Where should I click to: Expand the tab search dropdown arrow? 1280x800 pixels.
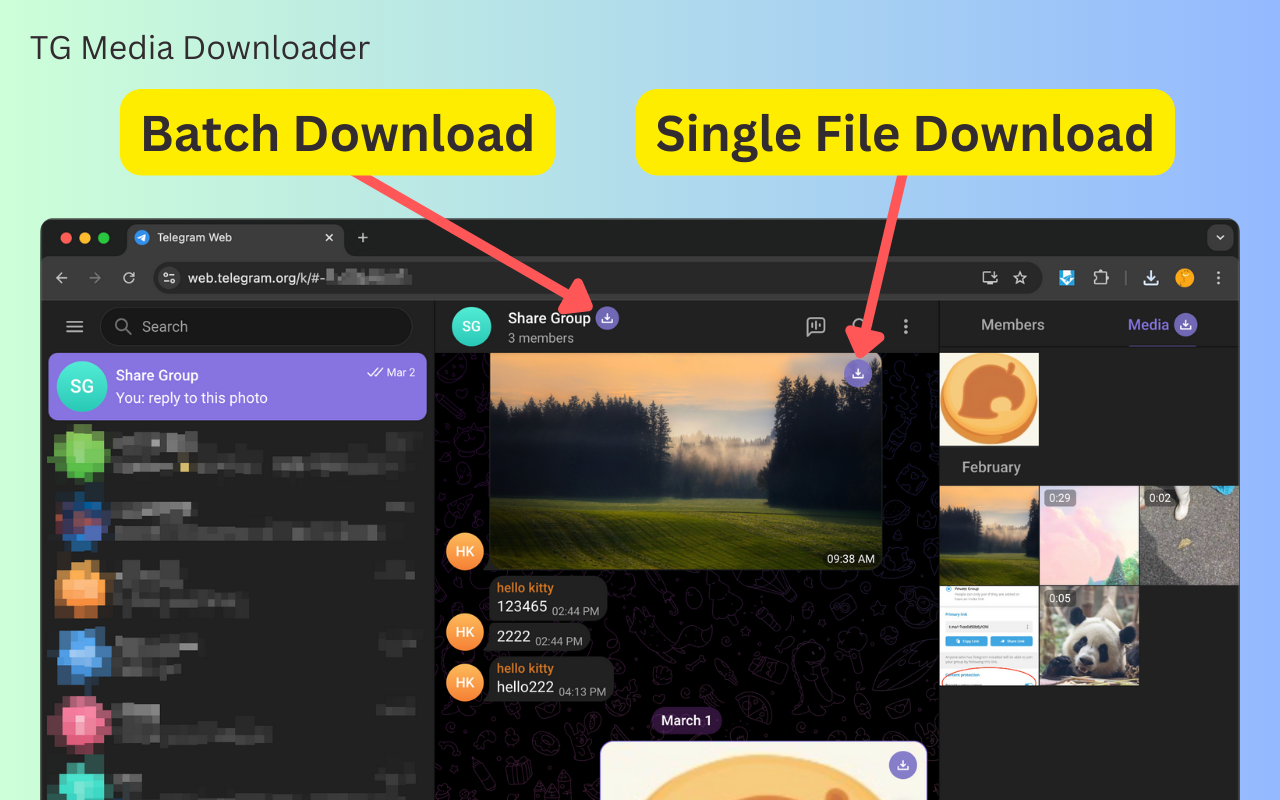1219,238
